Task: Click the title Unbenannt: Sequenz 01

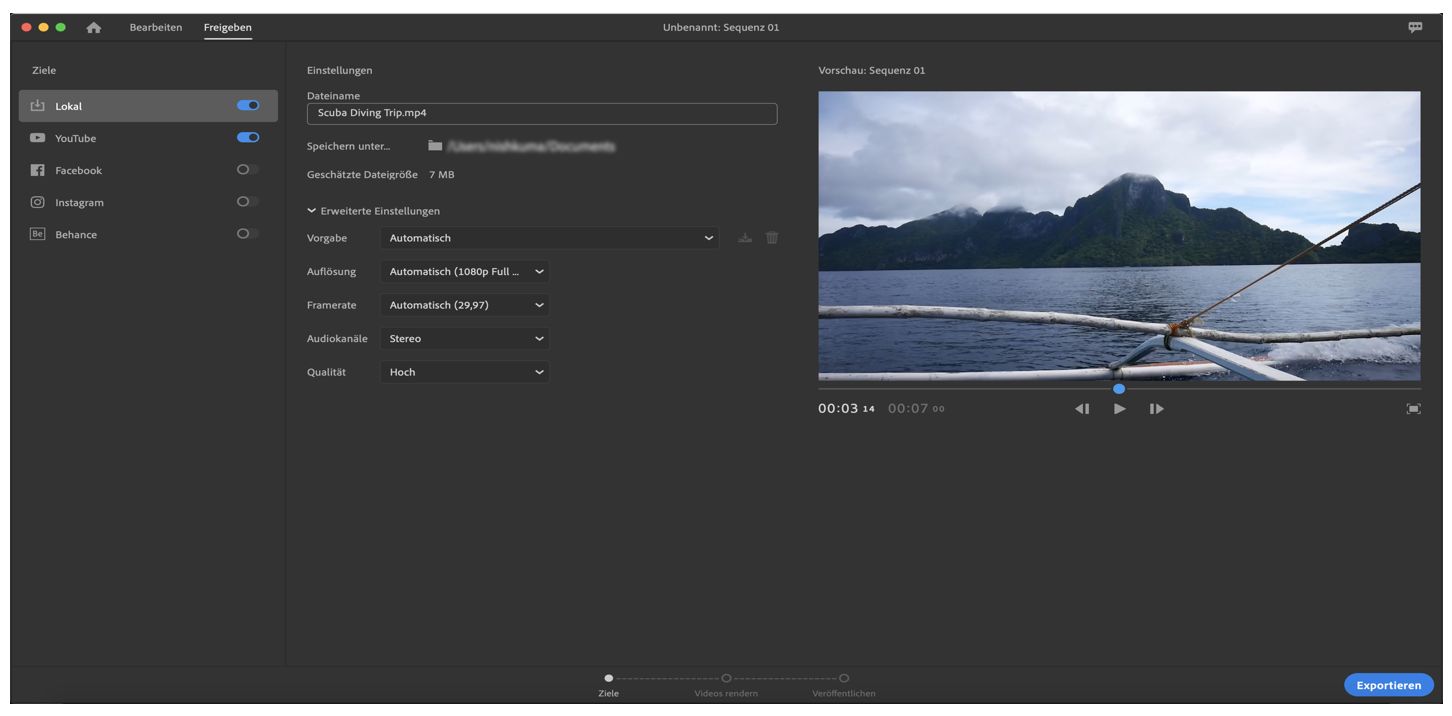Action: 720,27
